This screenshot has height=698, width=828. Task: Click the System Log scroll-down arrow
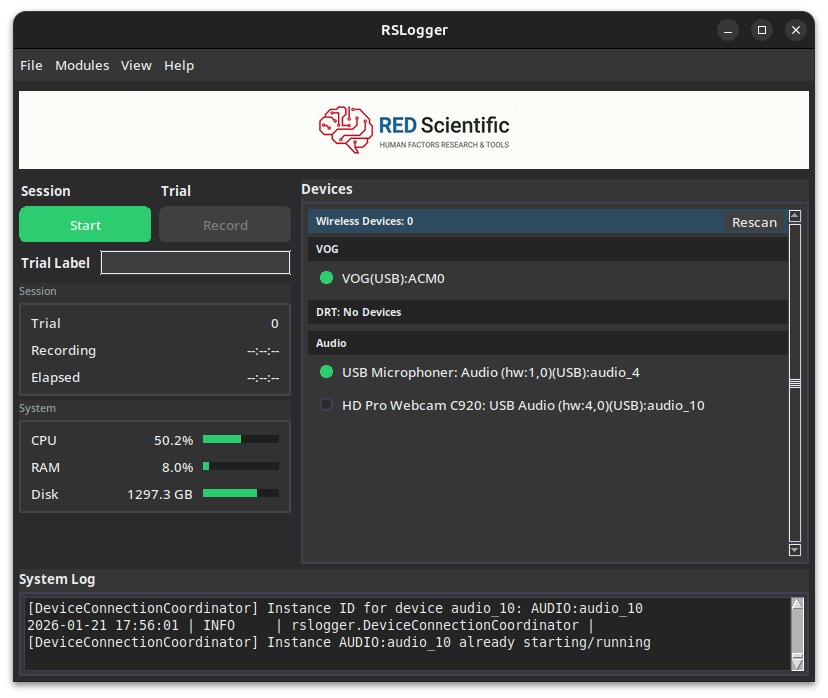pyautogui.click(x=797, y=664)
